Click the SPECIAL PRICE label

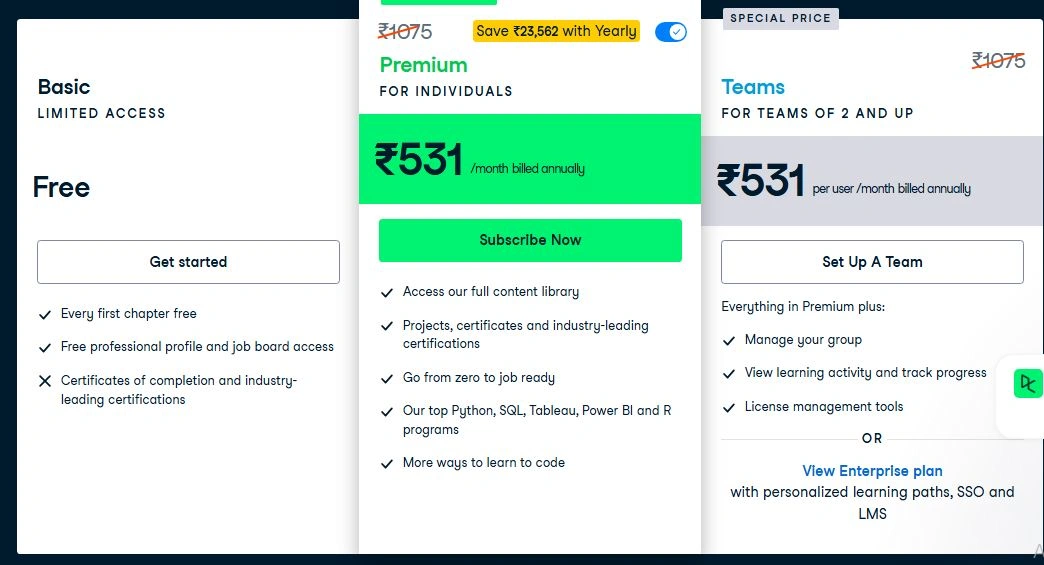click(780, 18)
